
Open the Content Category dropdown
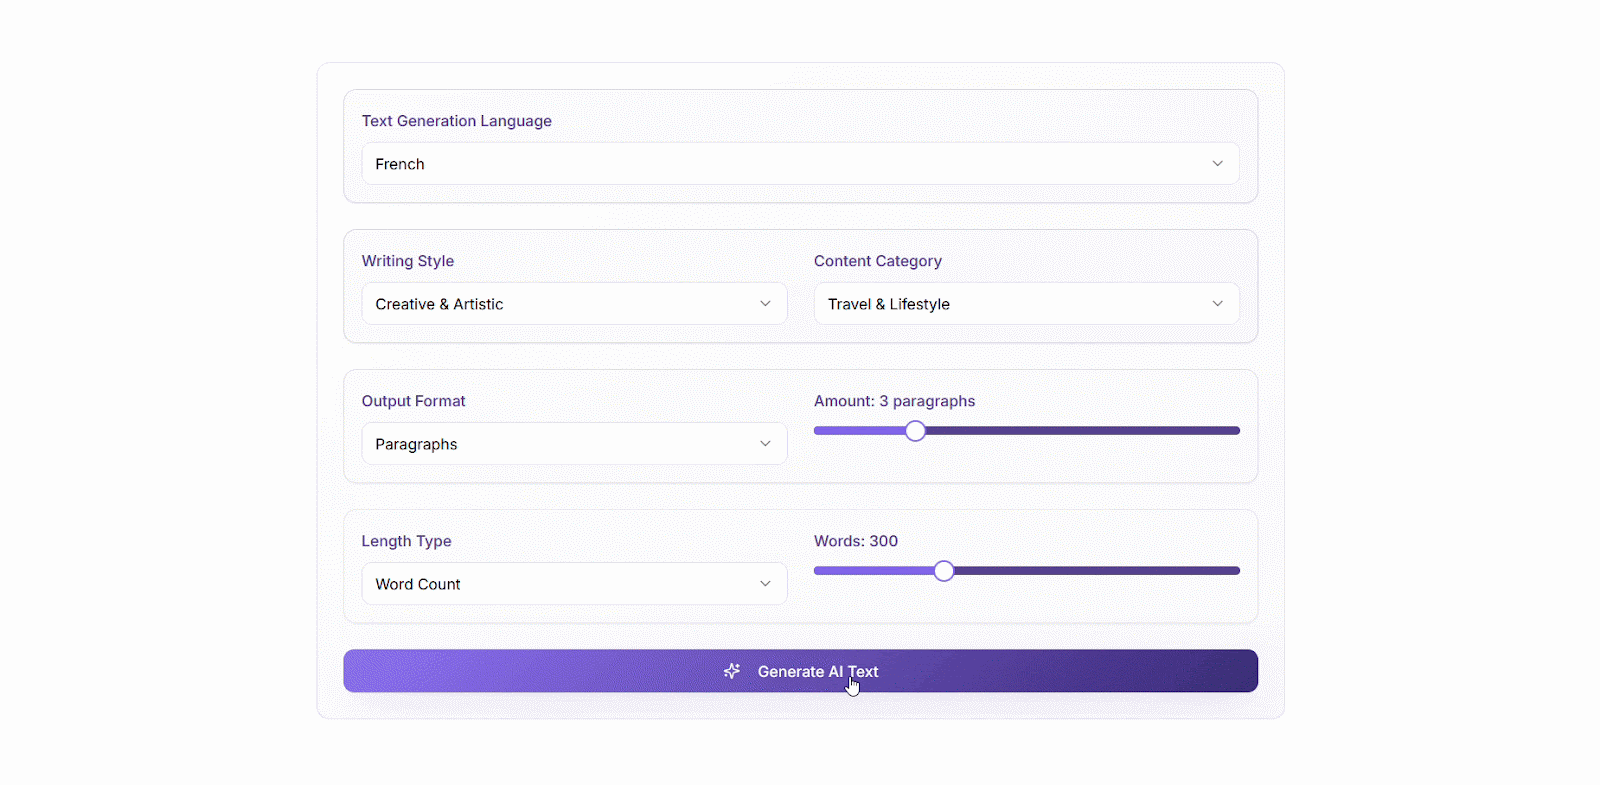click(x=1026, y=304)
